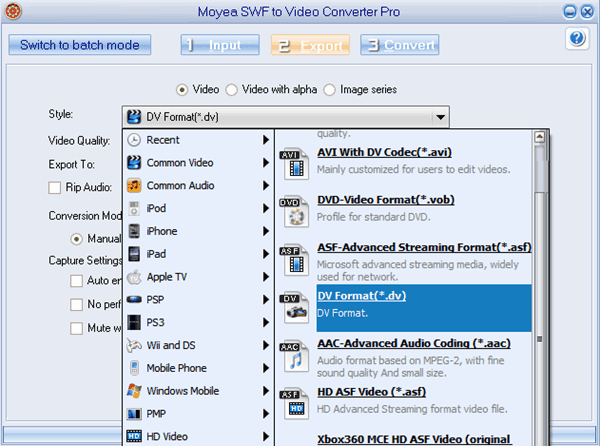Click the DV Format camcorder icon

[x=294, y=308]
